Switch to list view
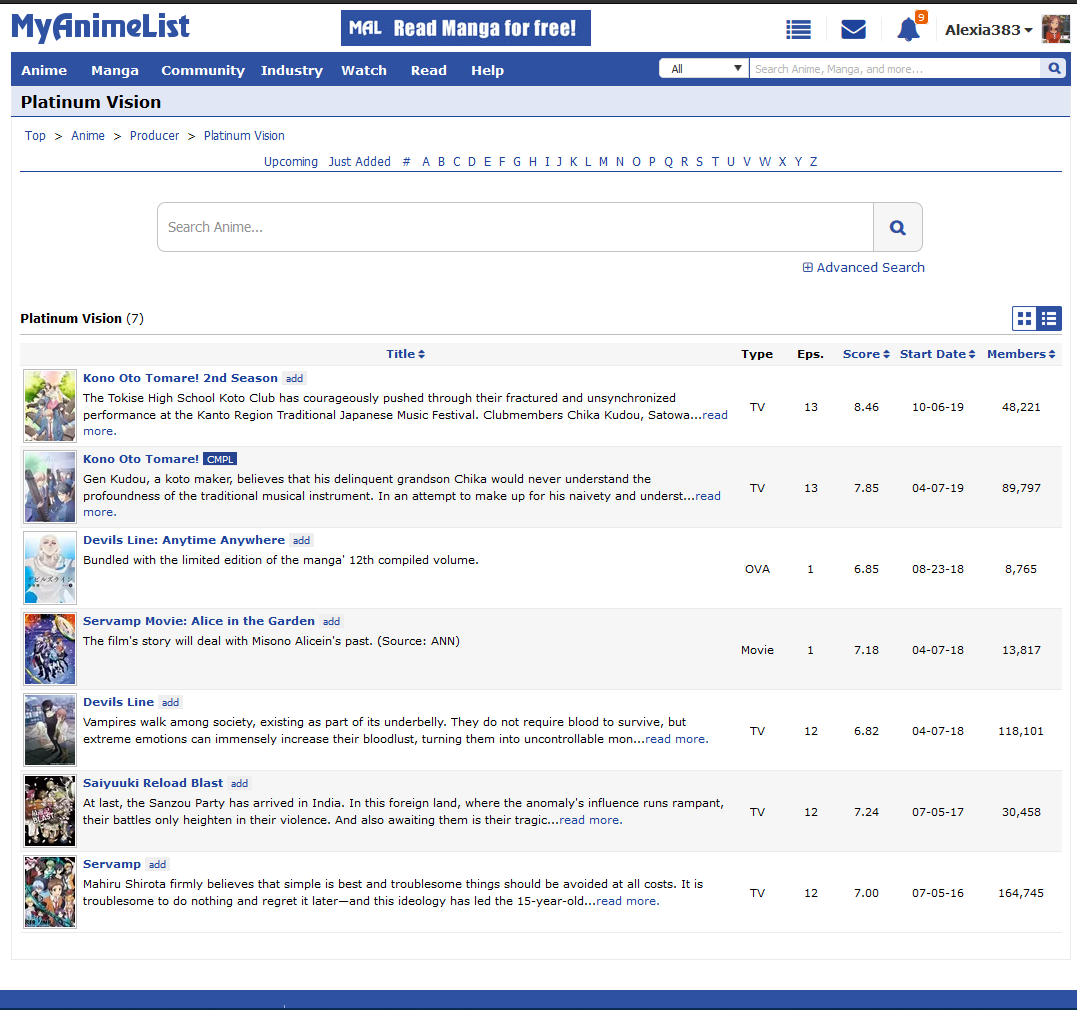This screenshot has height=1010, width=1077. 1049,318
